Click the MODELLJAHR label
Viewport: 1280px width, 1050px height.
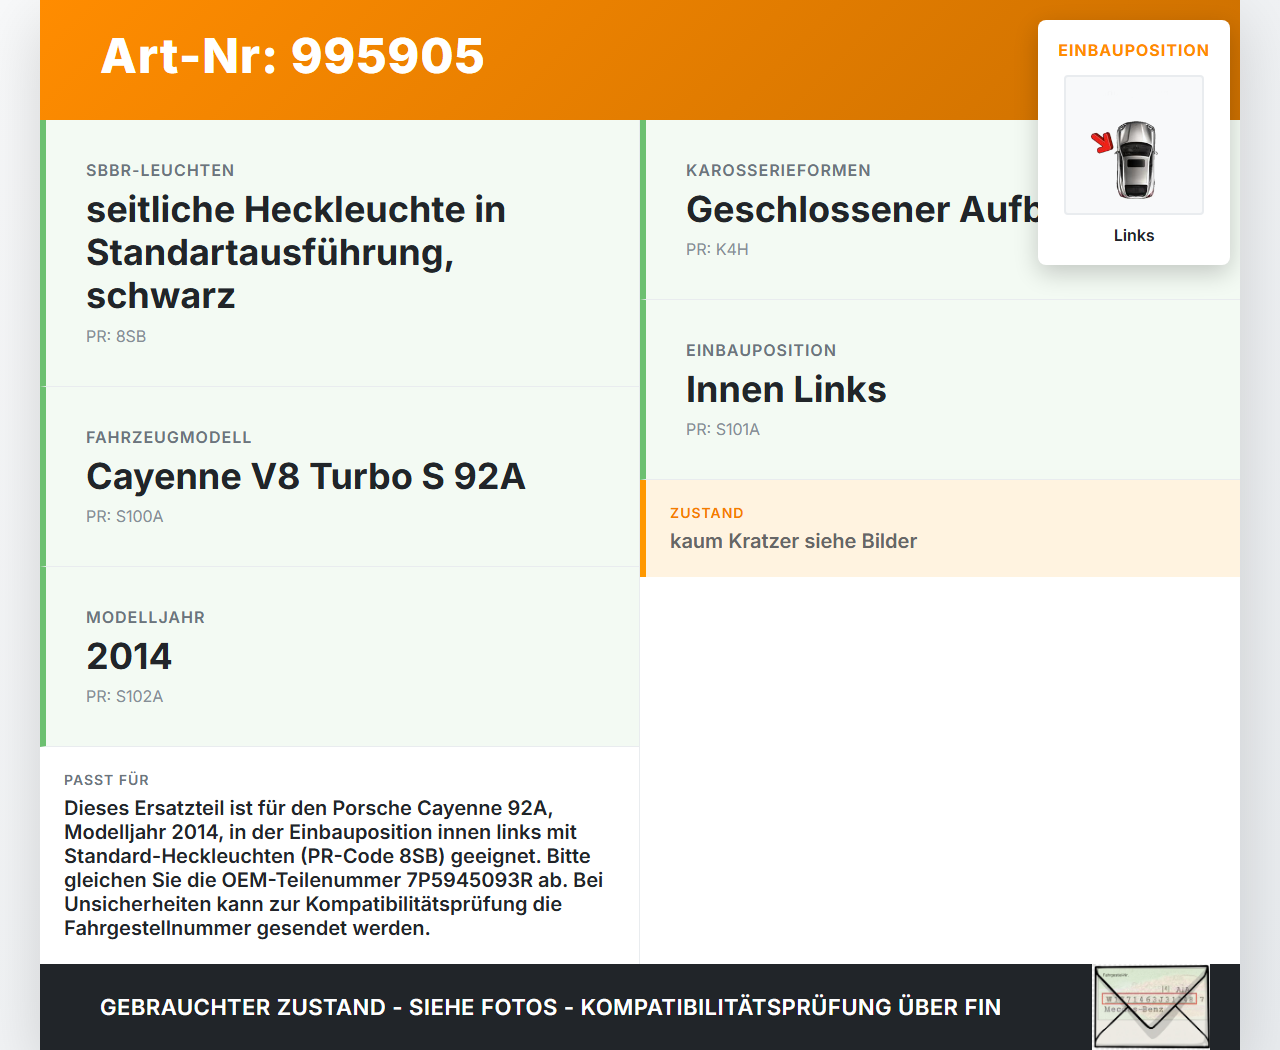click(x=145, y=617)
